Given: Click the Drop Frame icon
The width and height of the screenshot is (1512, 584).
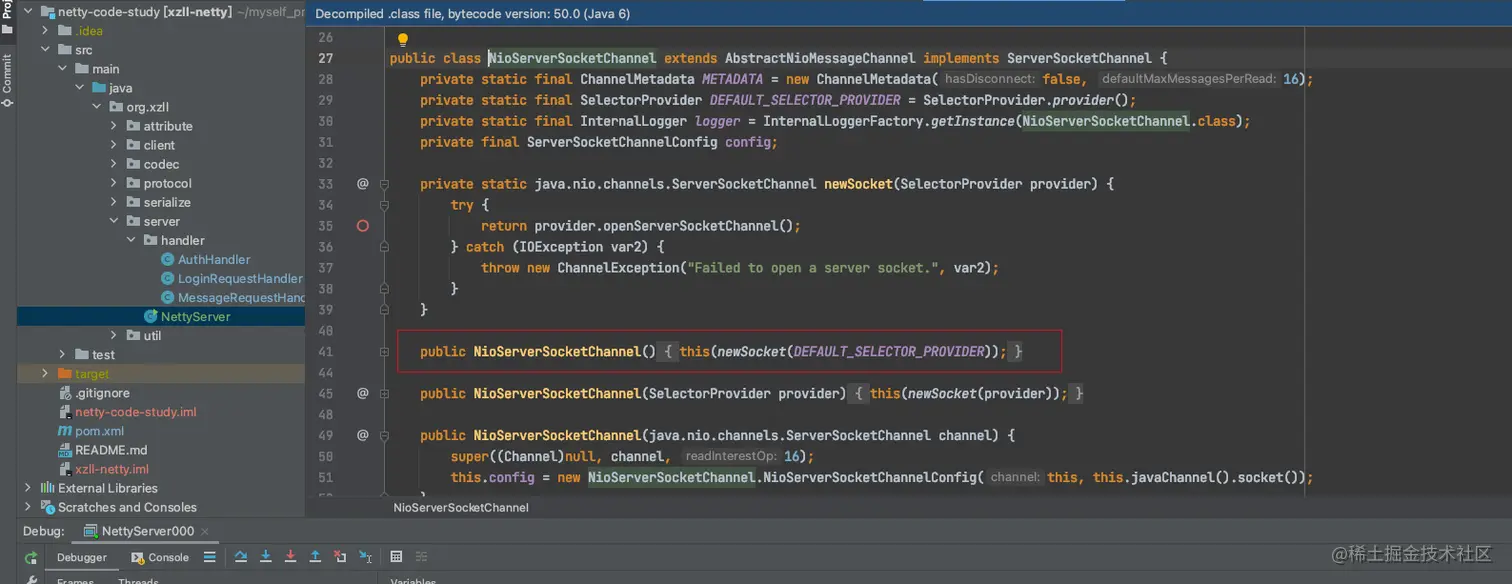Looking at the screenshot, I should pos(340,557).
